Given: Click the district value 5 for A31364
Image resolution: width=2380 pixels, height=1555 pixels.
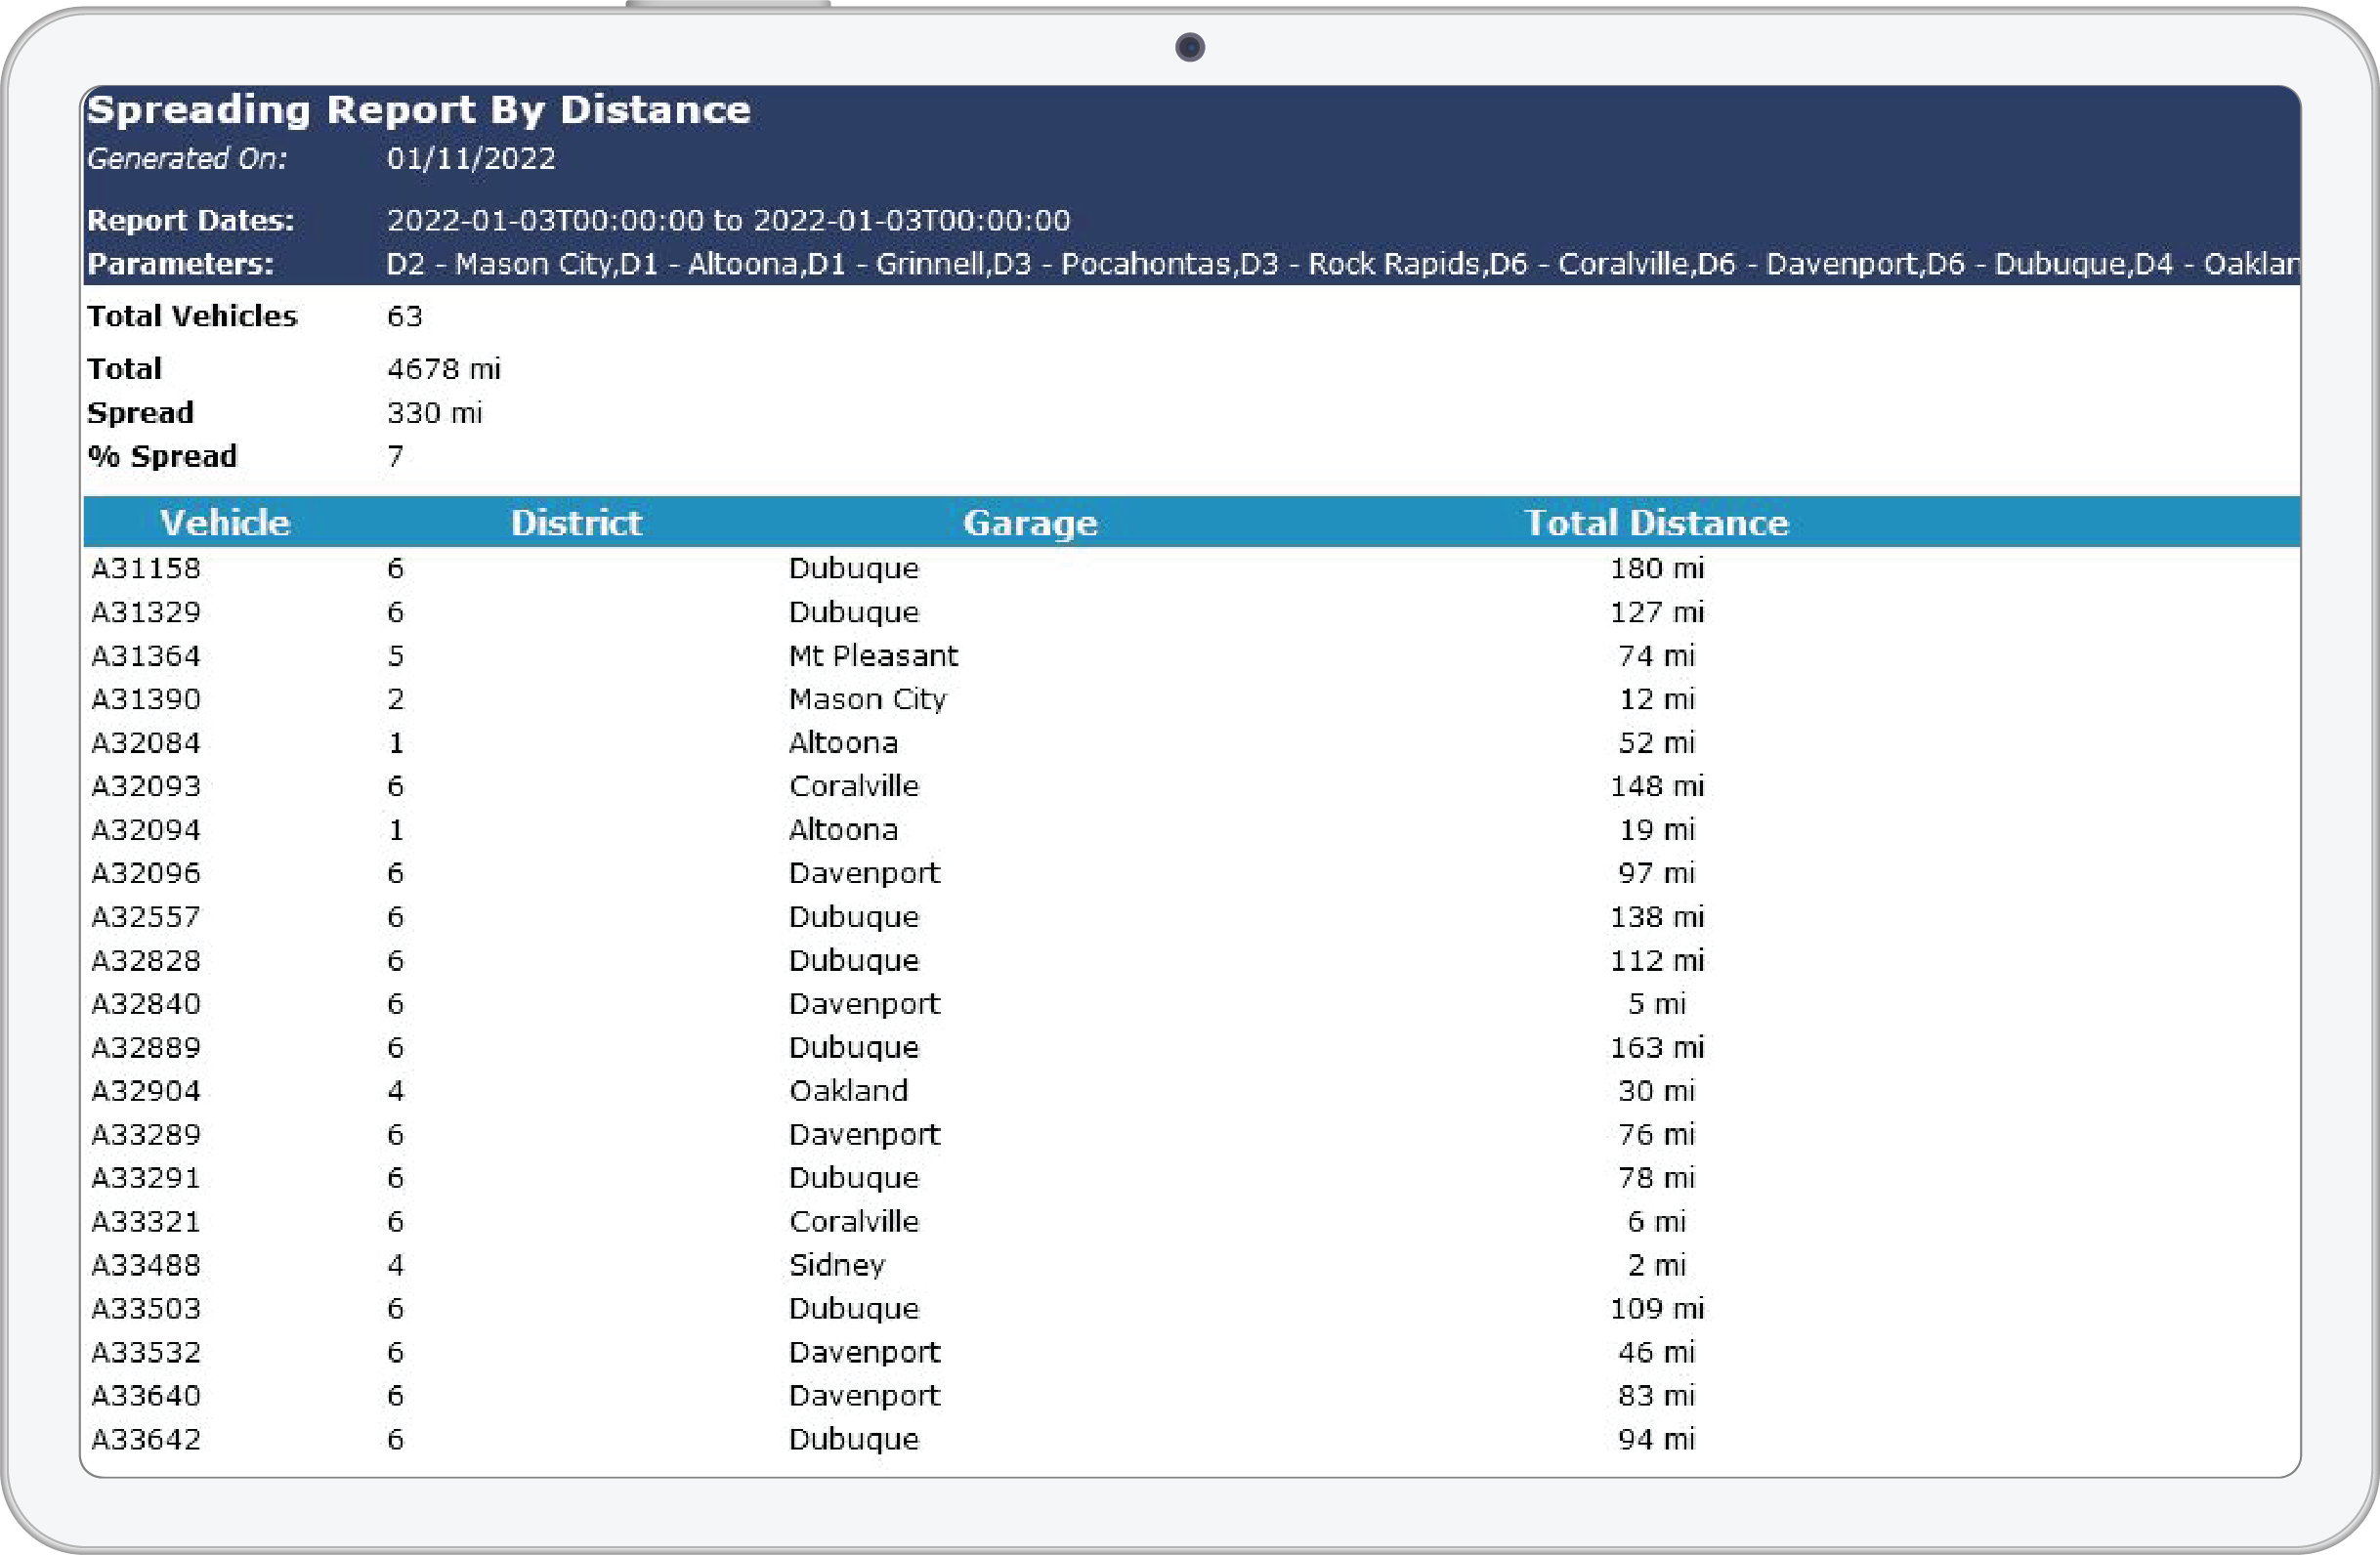Looking at the screenshot, I should 396,656.
